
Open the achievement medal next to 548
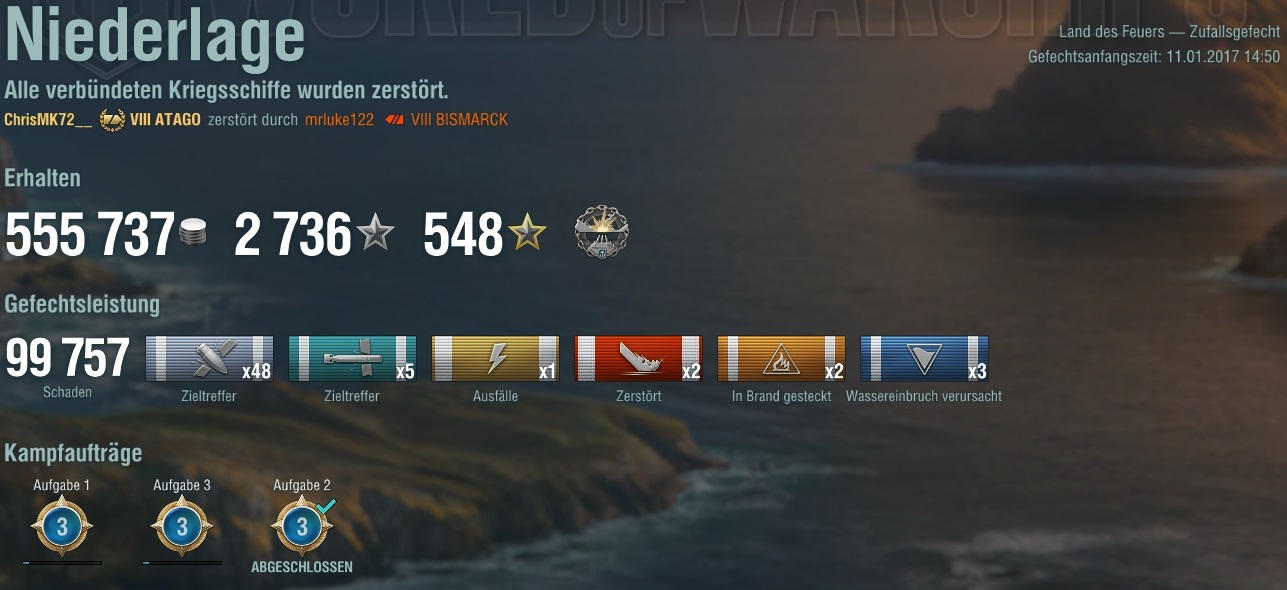tap(602, 233)
